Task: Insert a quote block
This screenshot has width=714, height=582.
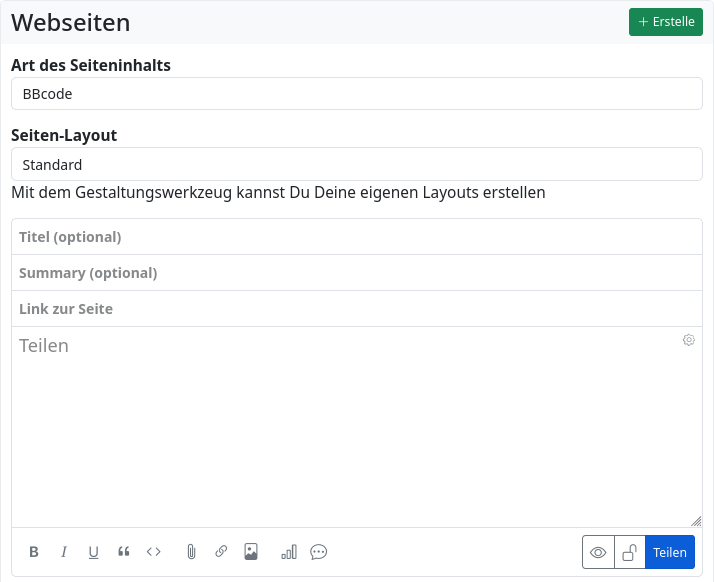Action: 124,552
